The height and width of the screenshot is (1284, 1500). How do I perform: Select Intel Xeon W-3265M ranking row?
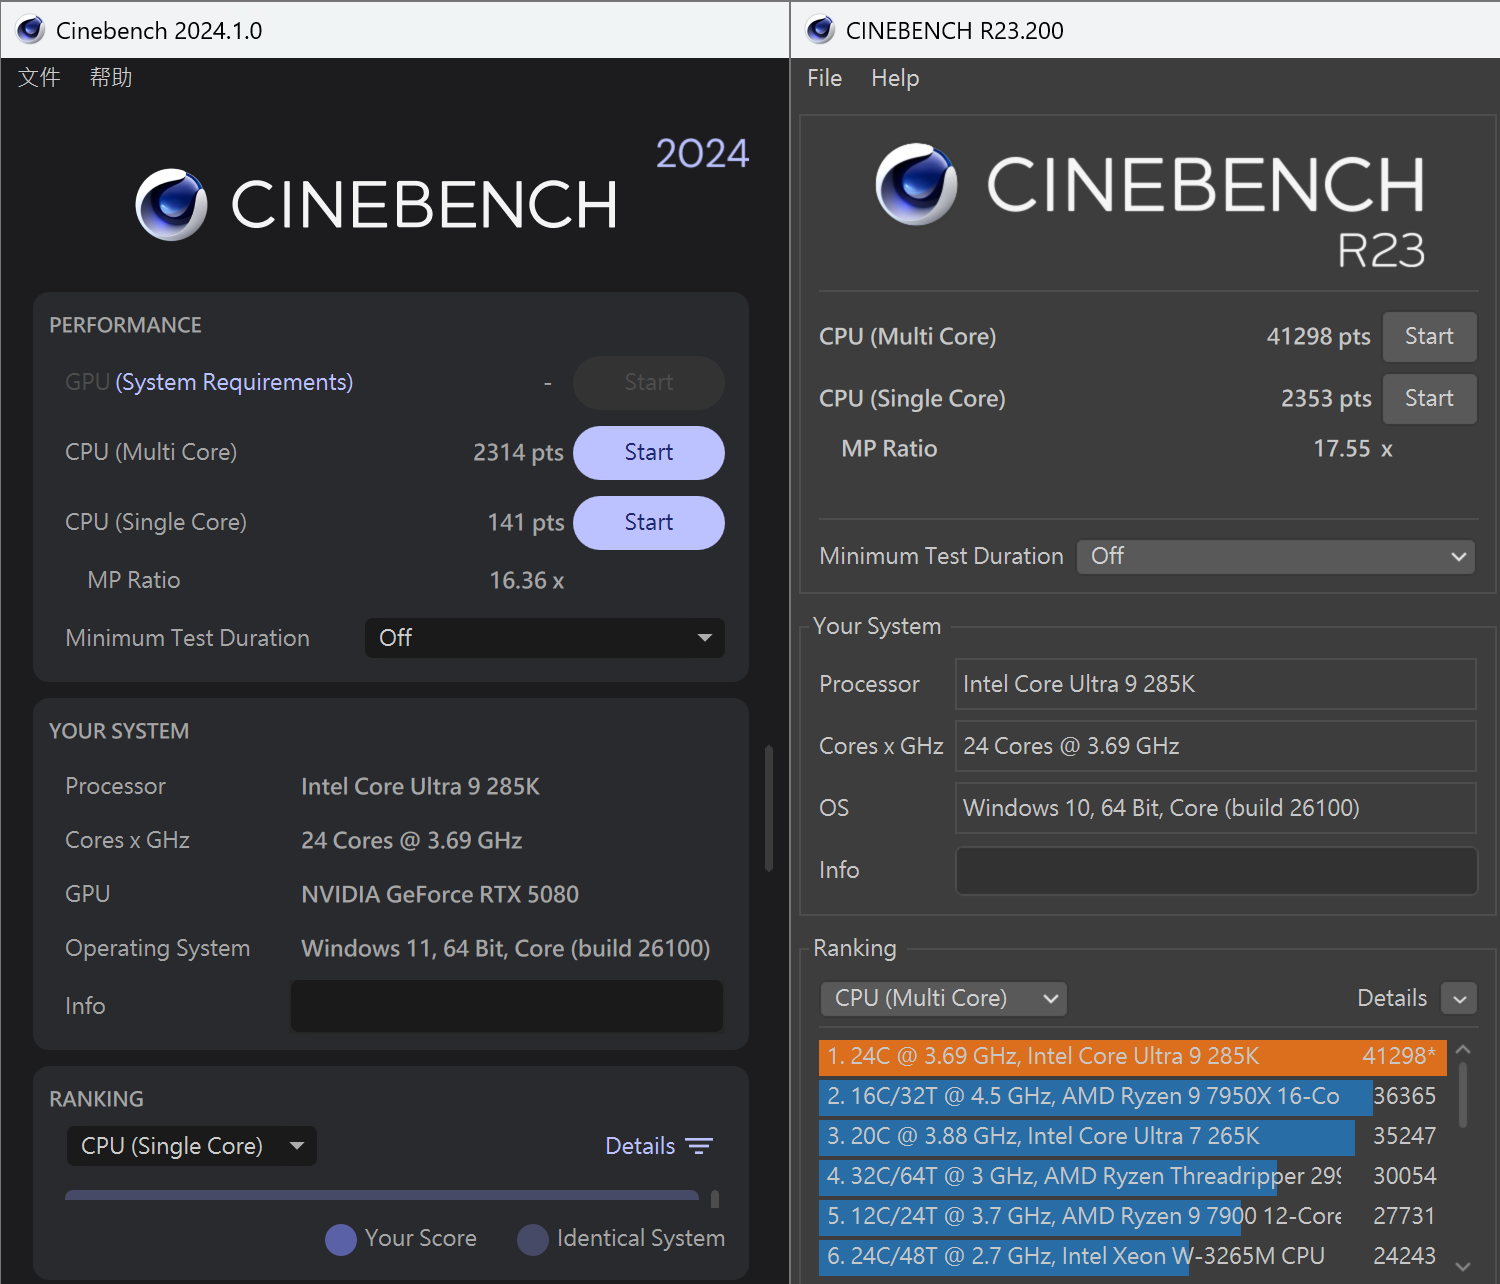[1132, 1257]
